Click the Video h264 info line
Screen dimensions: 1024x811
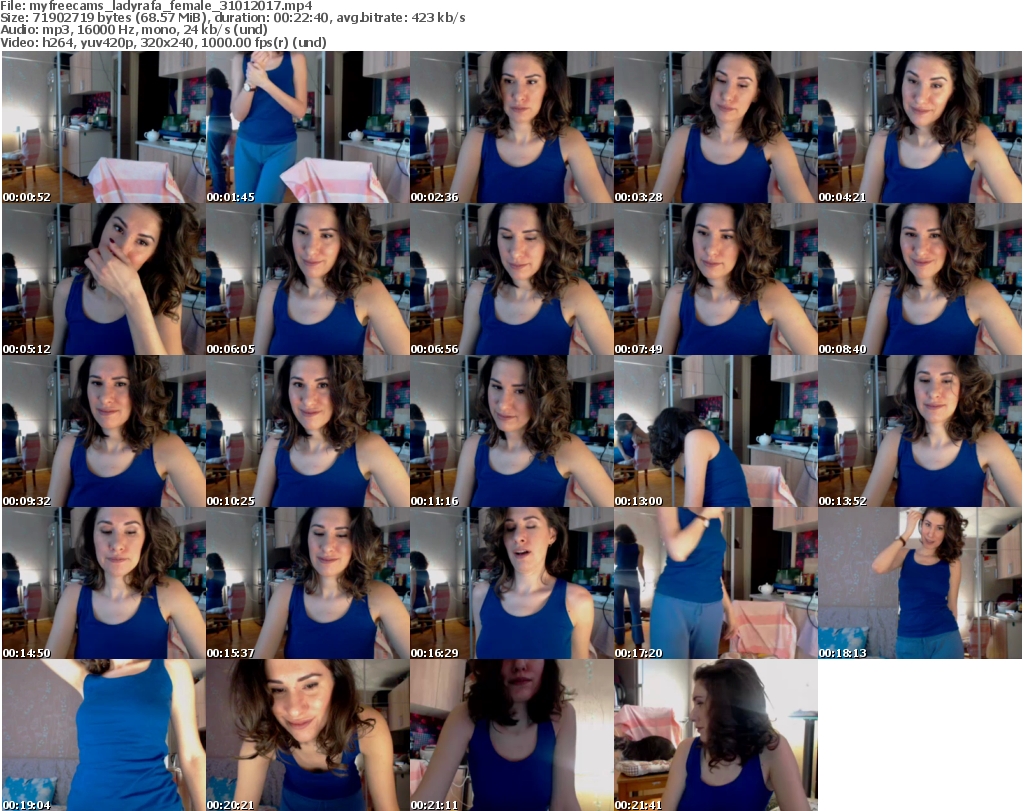pyautogui.click(x=163, y=43)
